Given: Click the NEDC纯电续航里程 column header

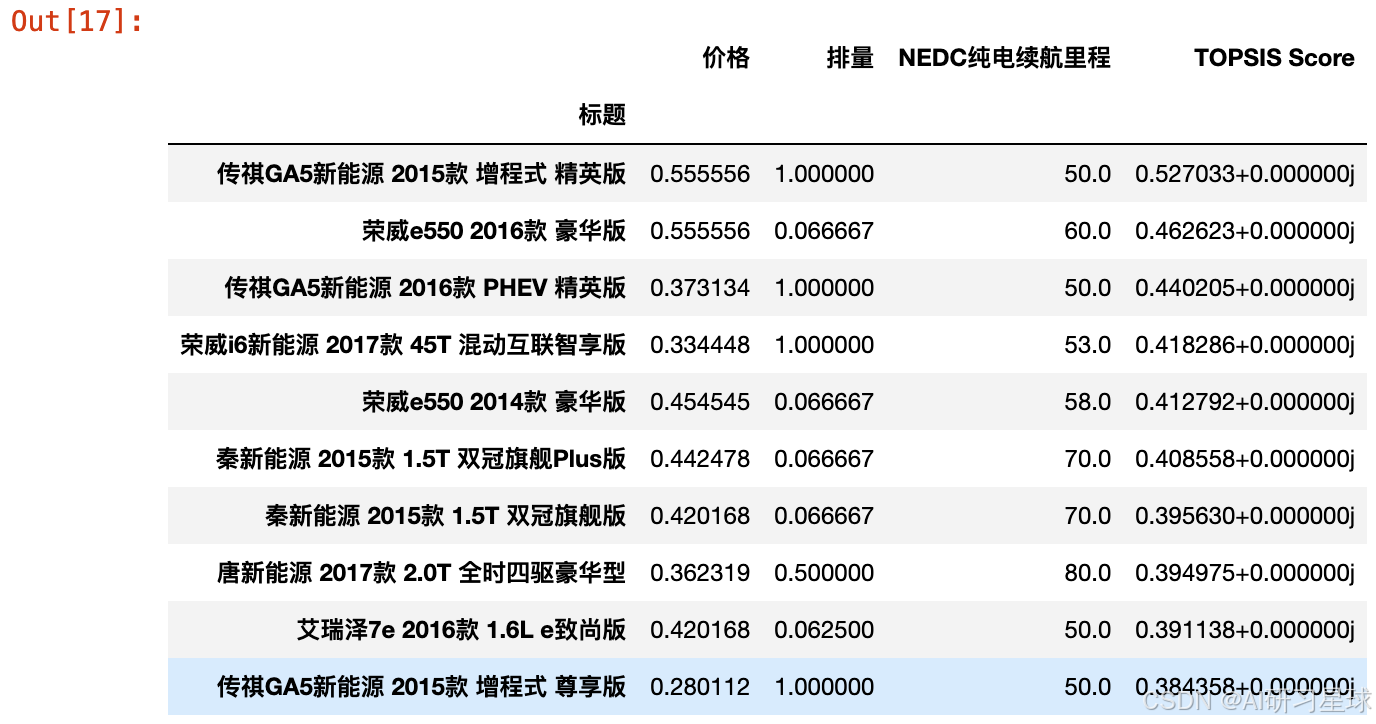Looking at the screenshot, I should (1004, 58).
